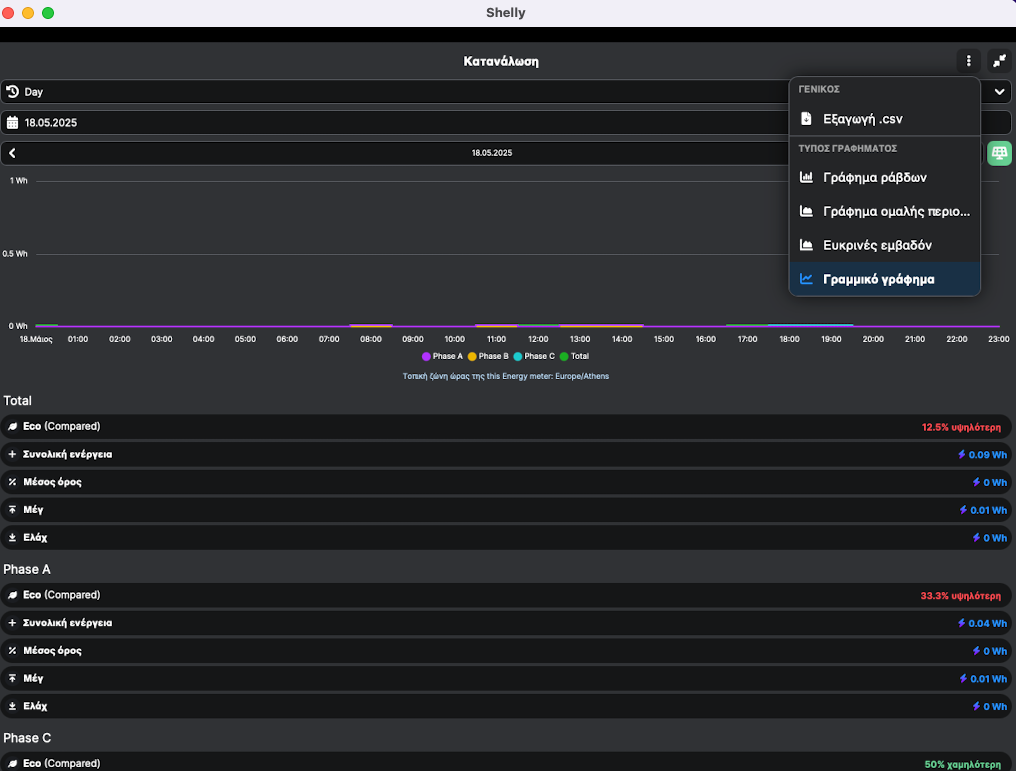Screen dimensions: 1016x771
Task: Choose Γράφημα ράβδων chart type
Action: point(884,177)
